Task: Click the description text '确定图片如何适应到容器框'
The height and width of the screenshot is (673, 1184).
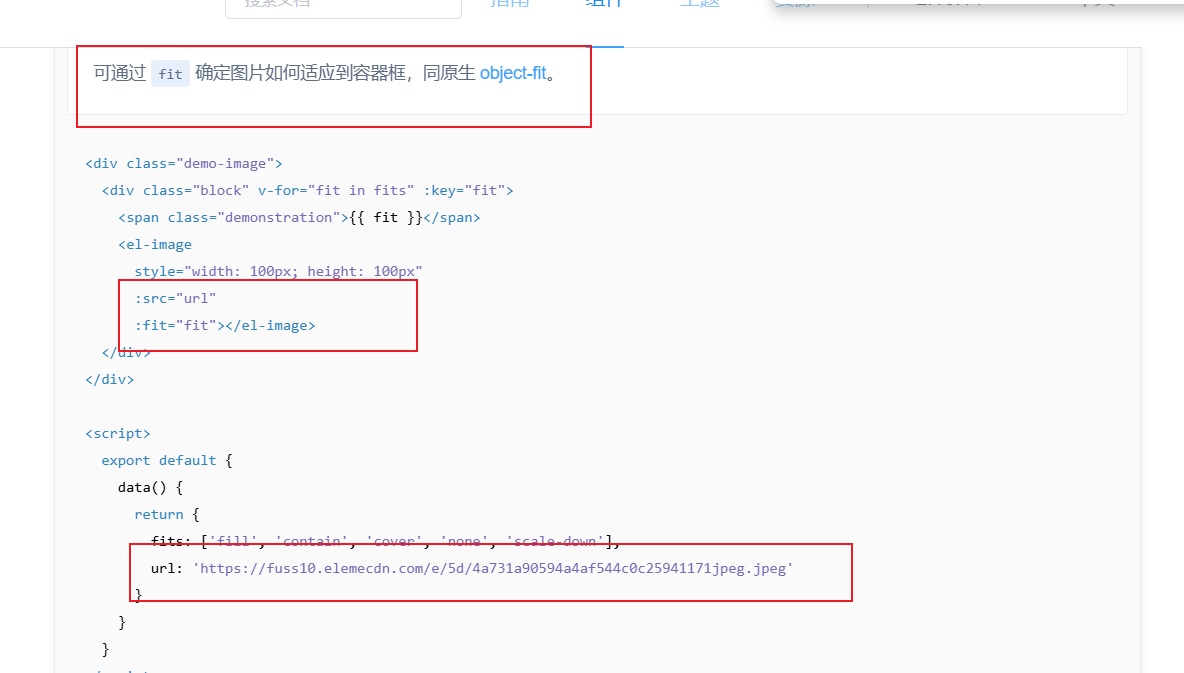Action: [x=301, y=73]
